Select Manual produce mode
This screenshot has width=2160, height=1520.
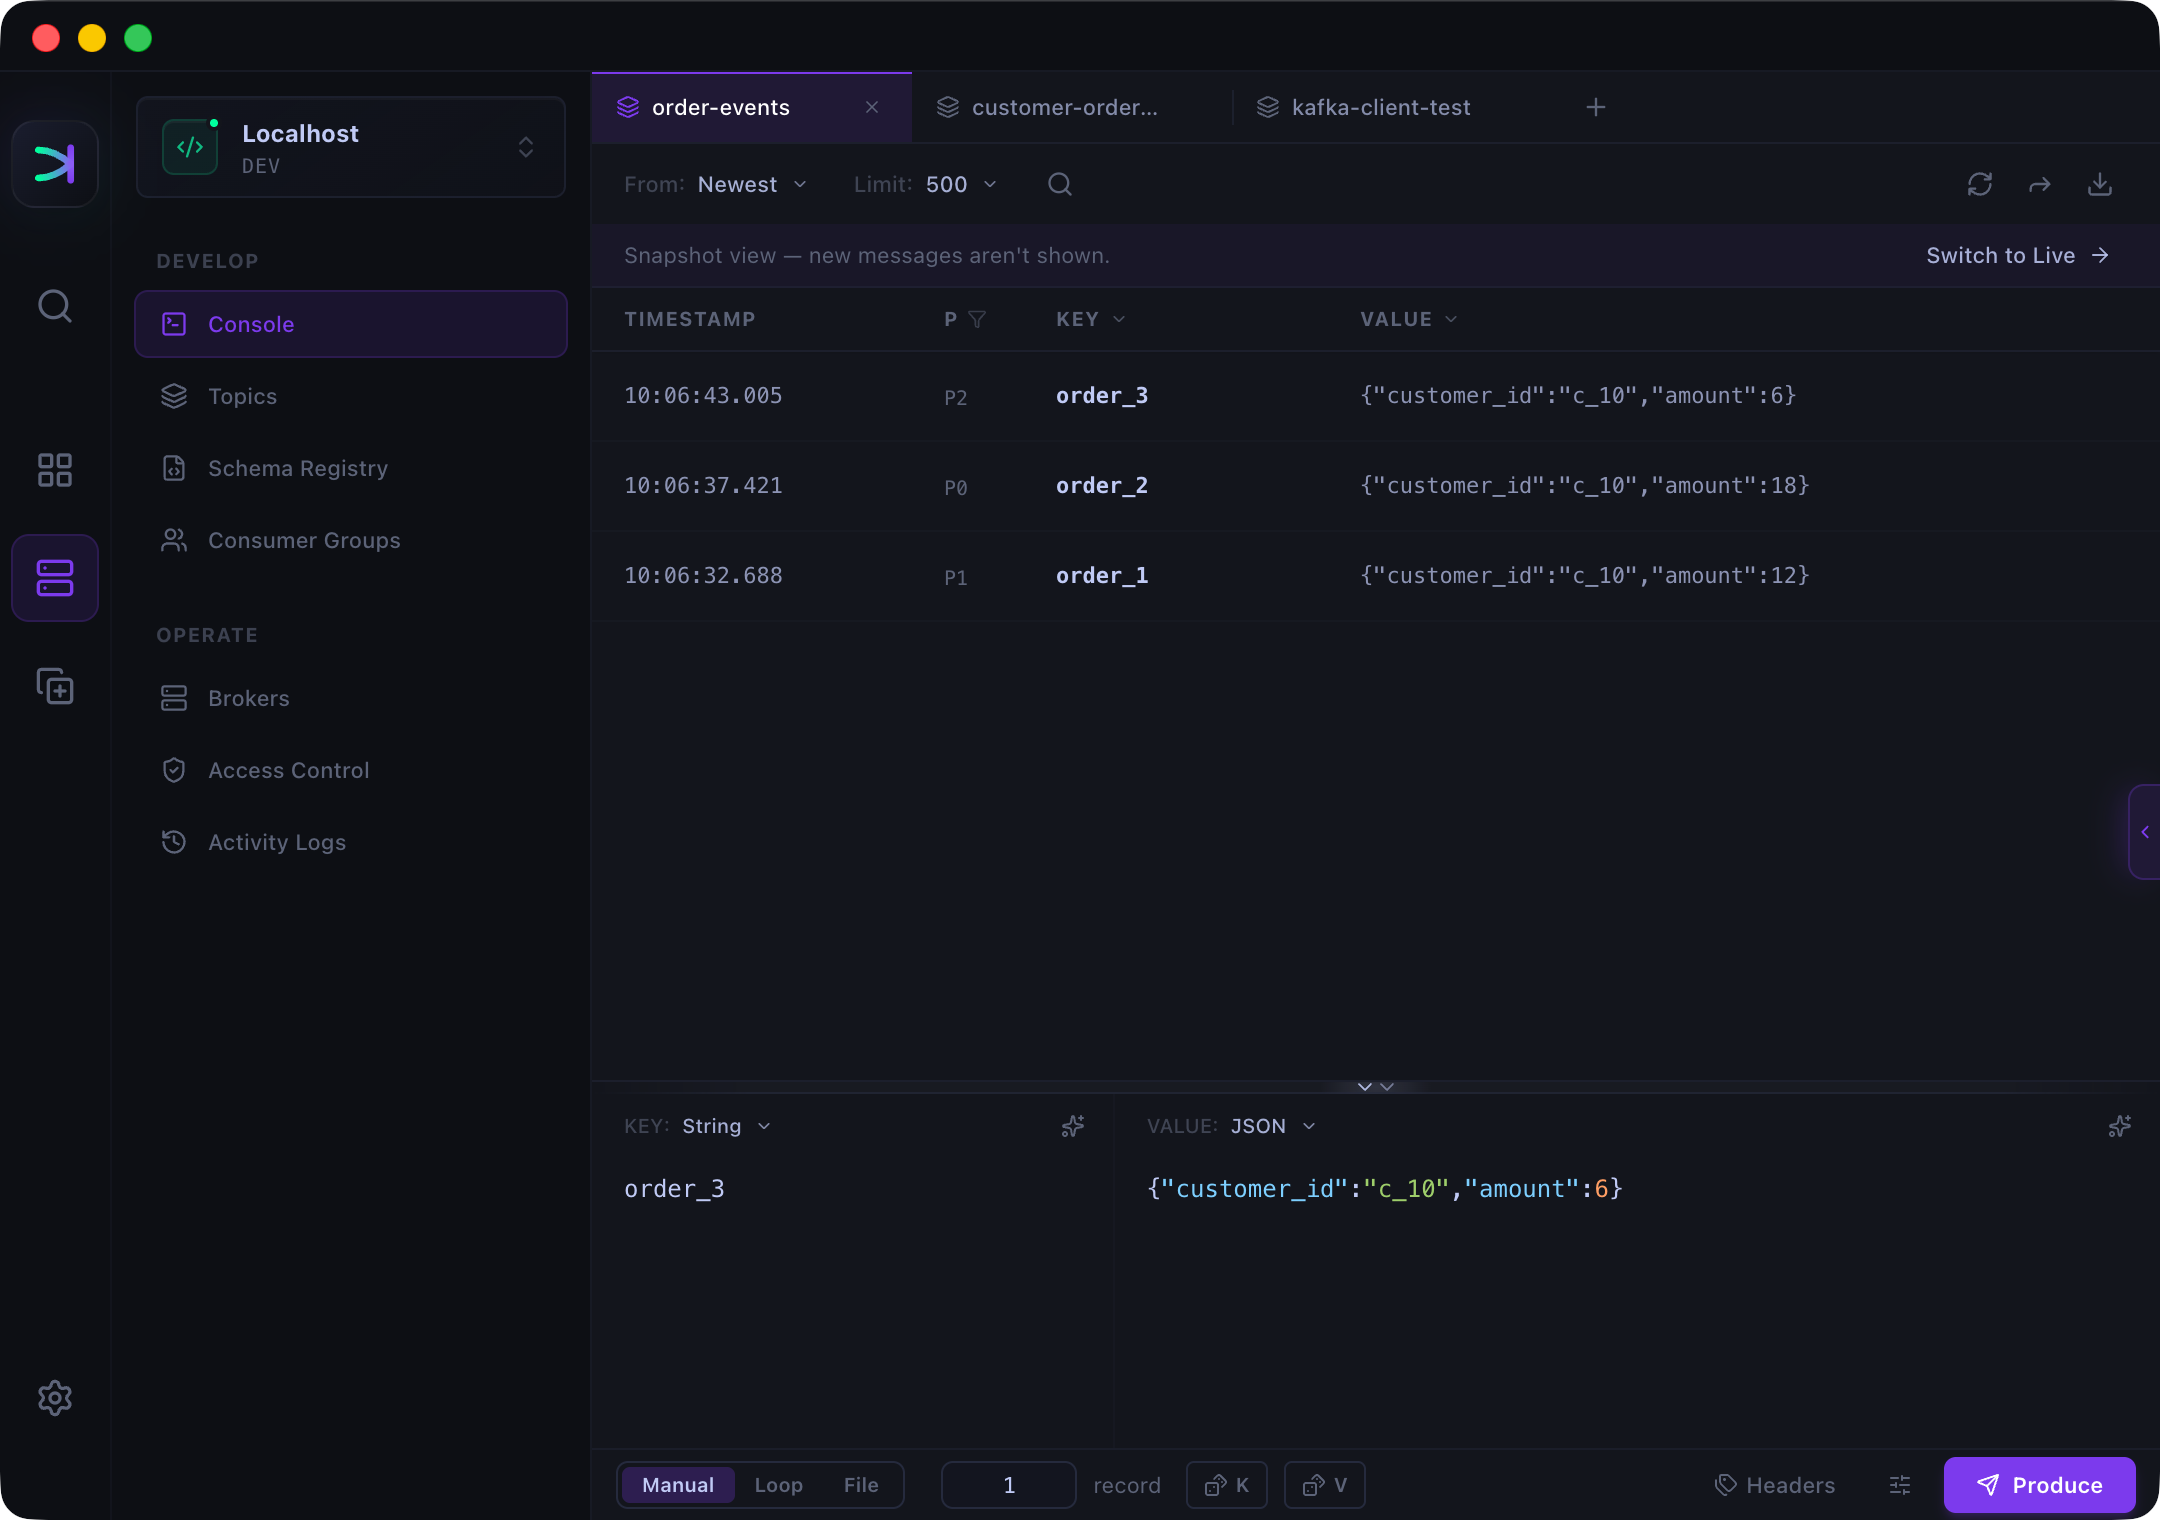coord(678,1485)
